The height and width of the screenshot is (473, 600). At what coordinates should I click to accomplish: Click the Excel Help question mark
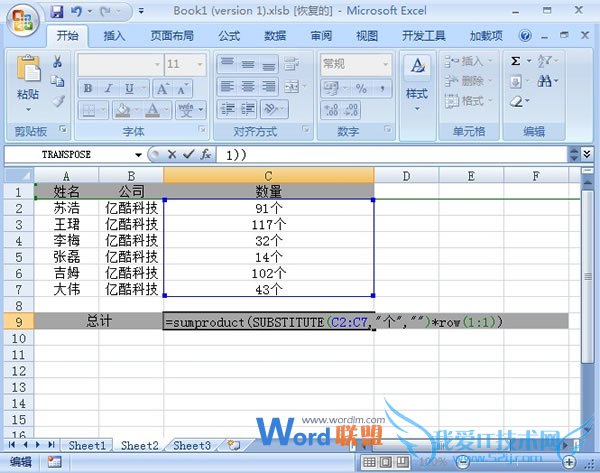tap(525, 36)
